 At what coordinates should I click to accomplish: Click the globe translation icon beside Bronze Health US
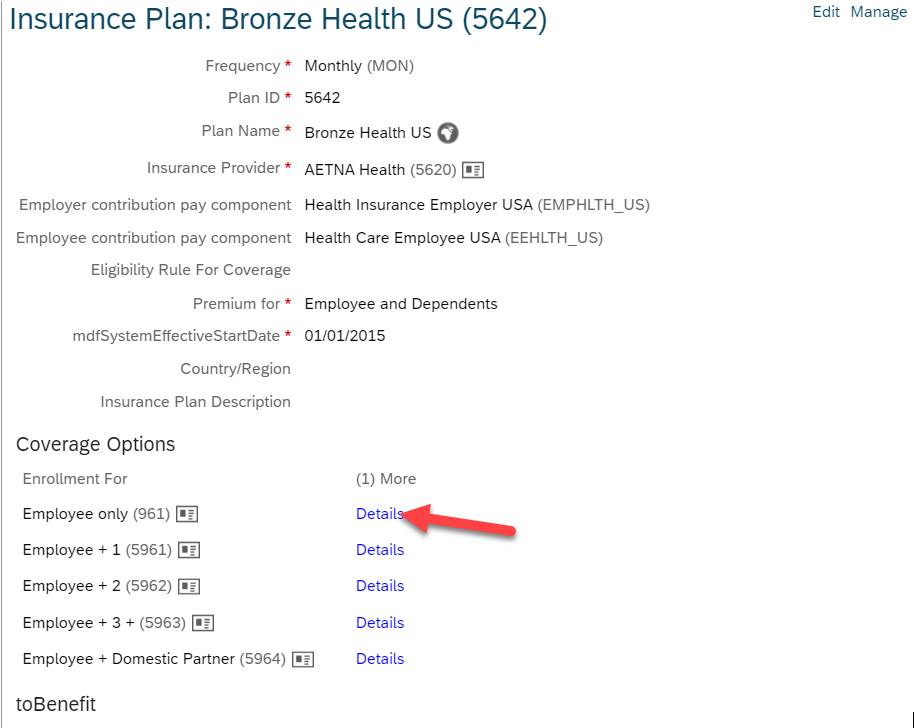(448, 133)
